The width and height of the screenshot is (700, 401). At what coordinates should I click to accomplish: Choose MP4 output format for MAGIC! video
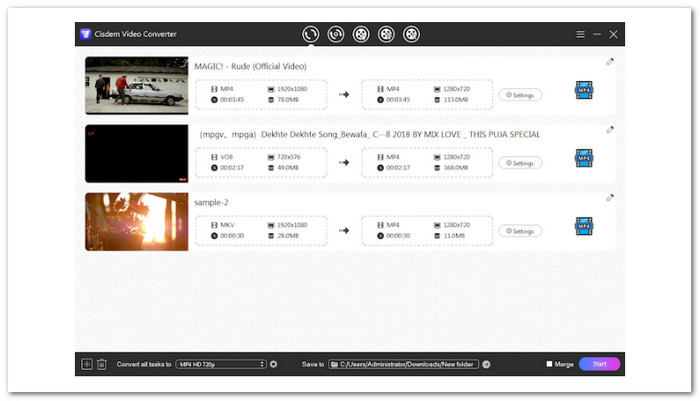click(584, 90)
